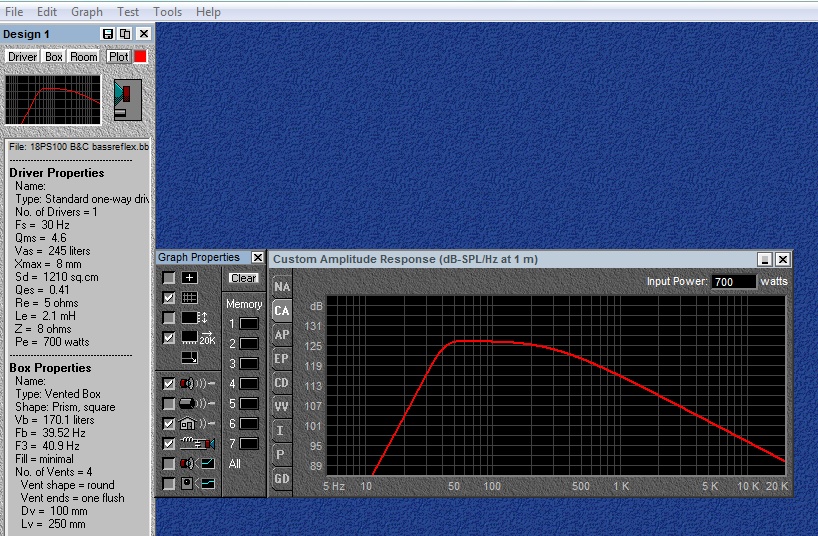818x536 pixels.
Task: Uncheck the speaker response checkbox
Action: coord(169,384)
